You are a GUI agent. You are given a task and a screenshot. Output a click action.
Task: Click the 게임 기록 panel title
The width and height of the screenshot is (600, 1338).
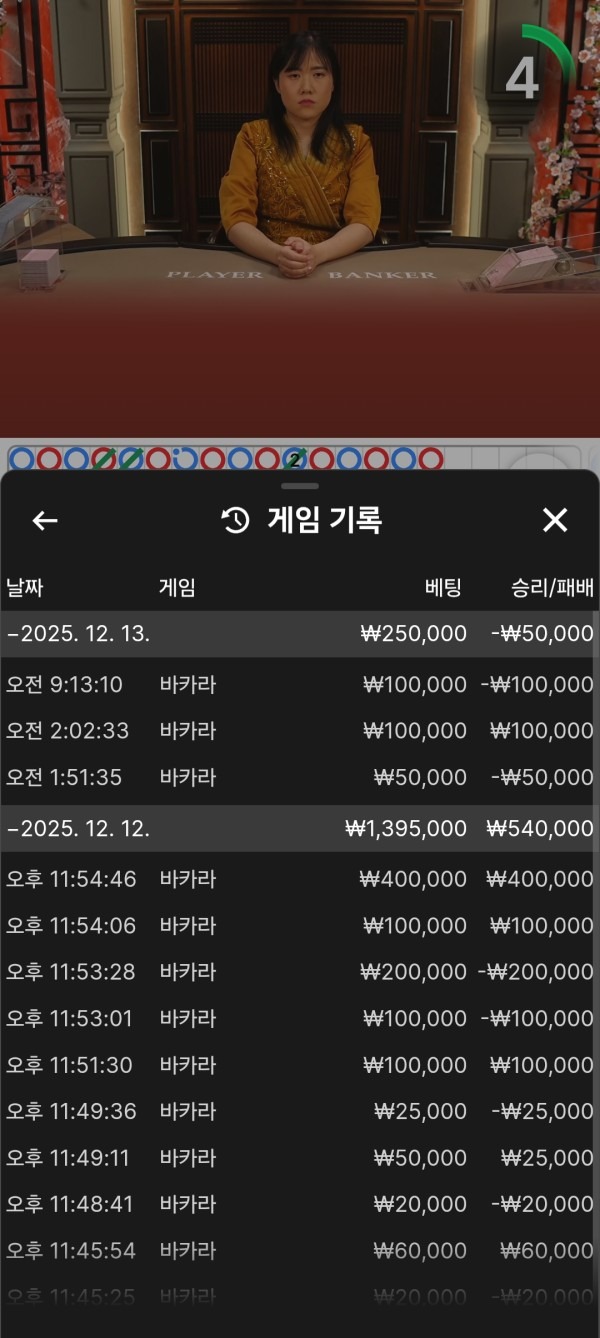tap(325, 520)
